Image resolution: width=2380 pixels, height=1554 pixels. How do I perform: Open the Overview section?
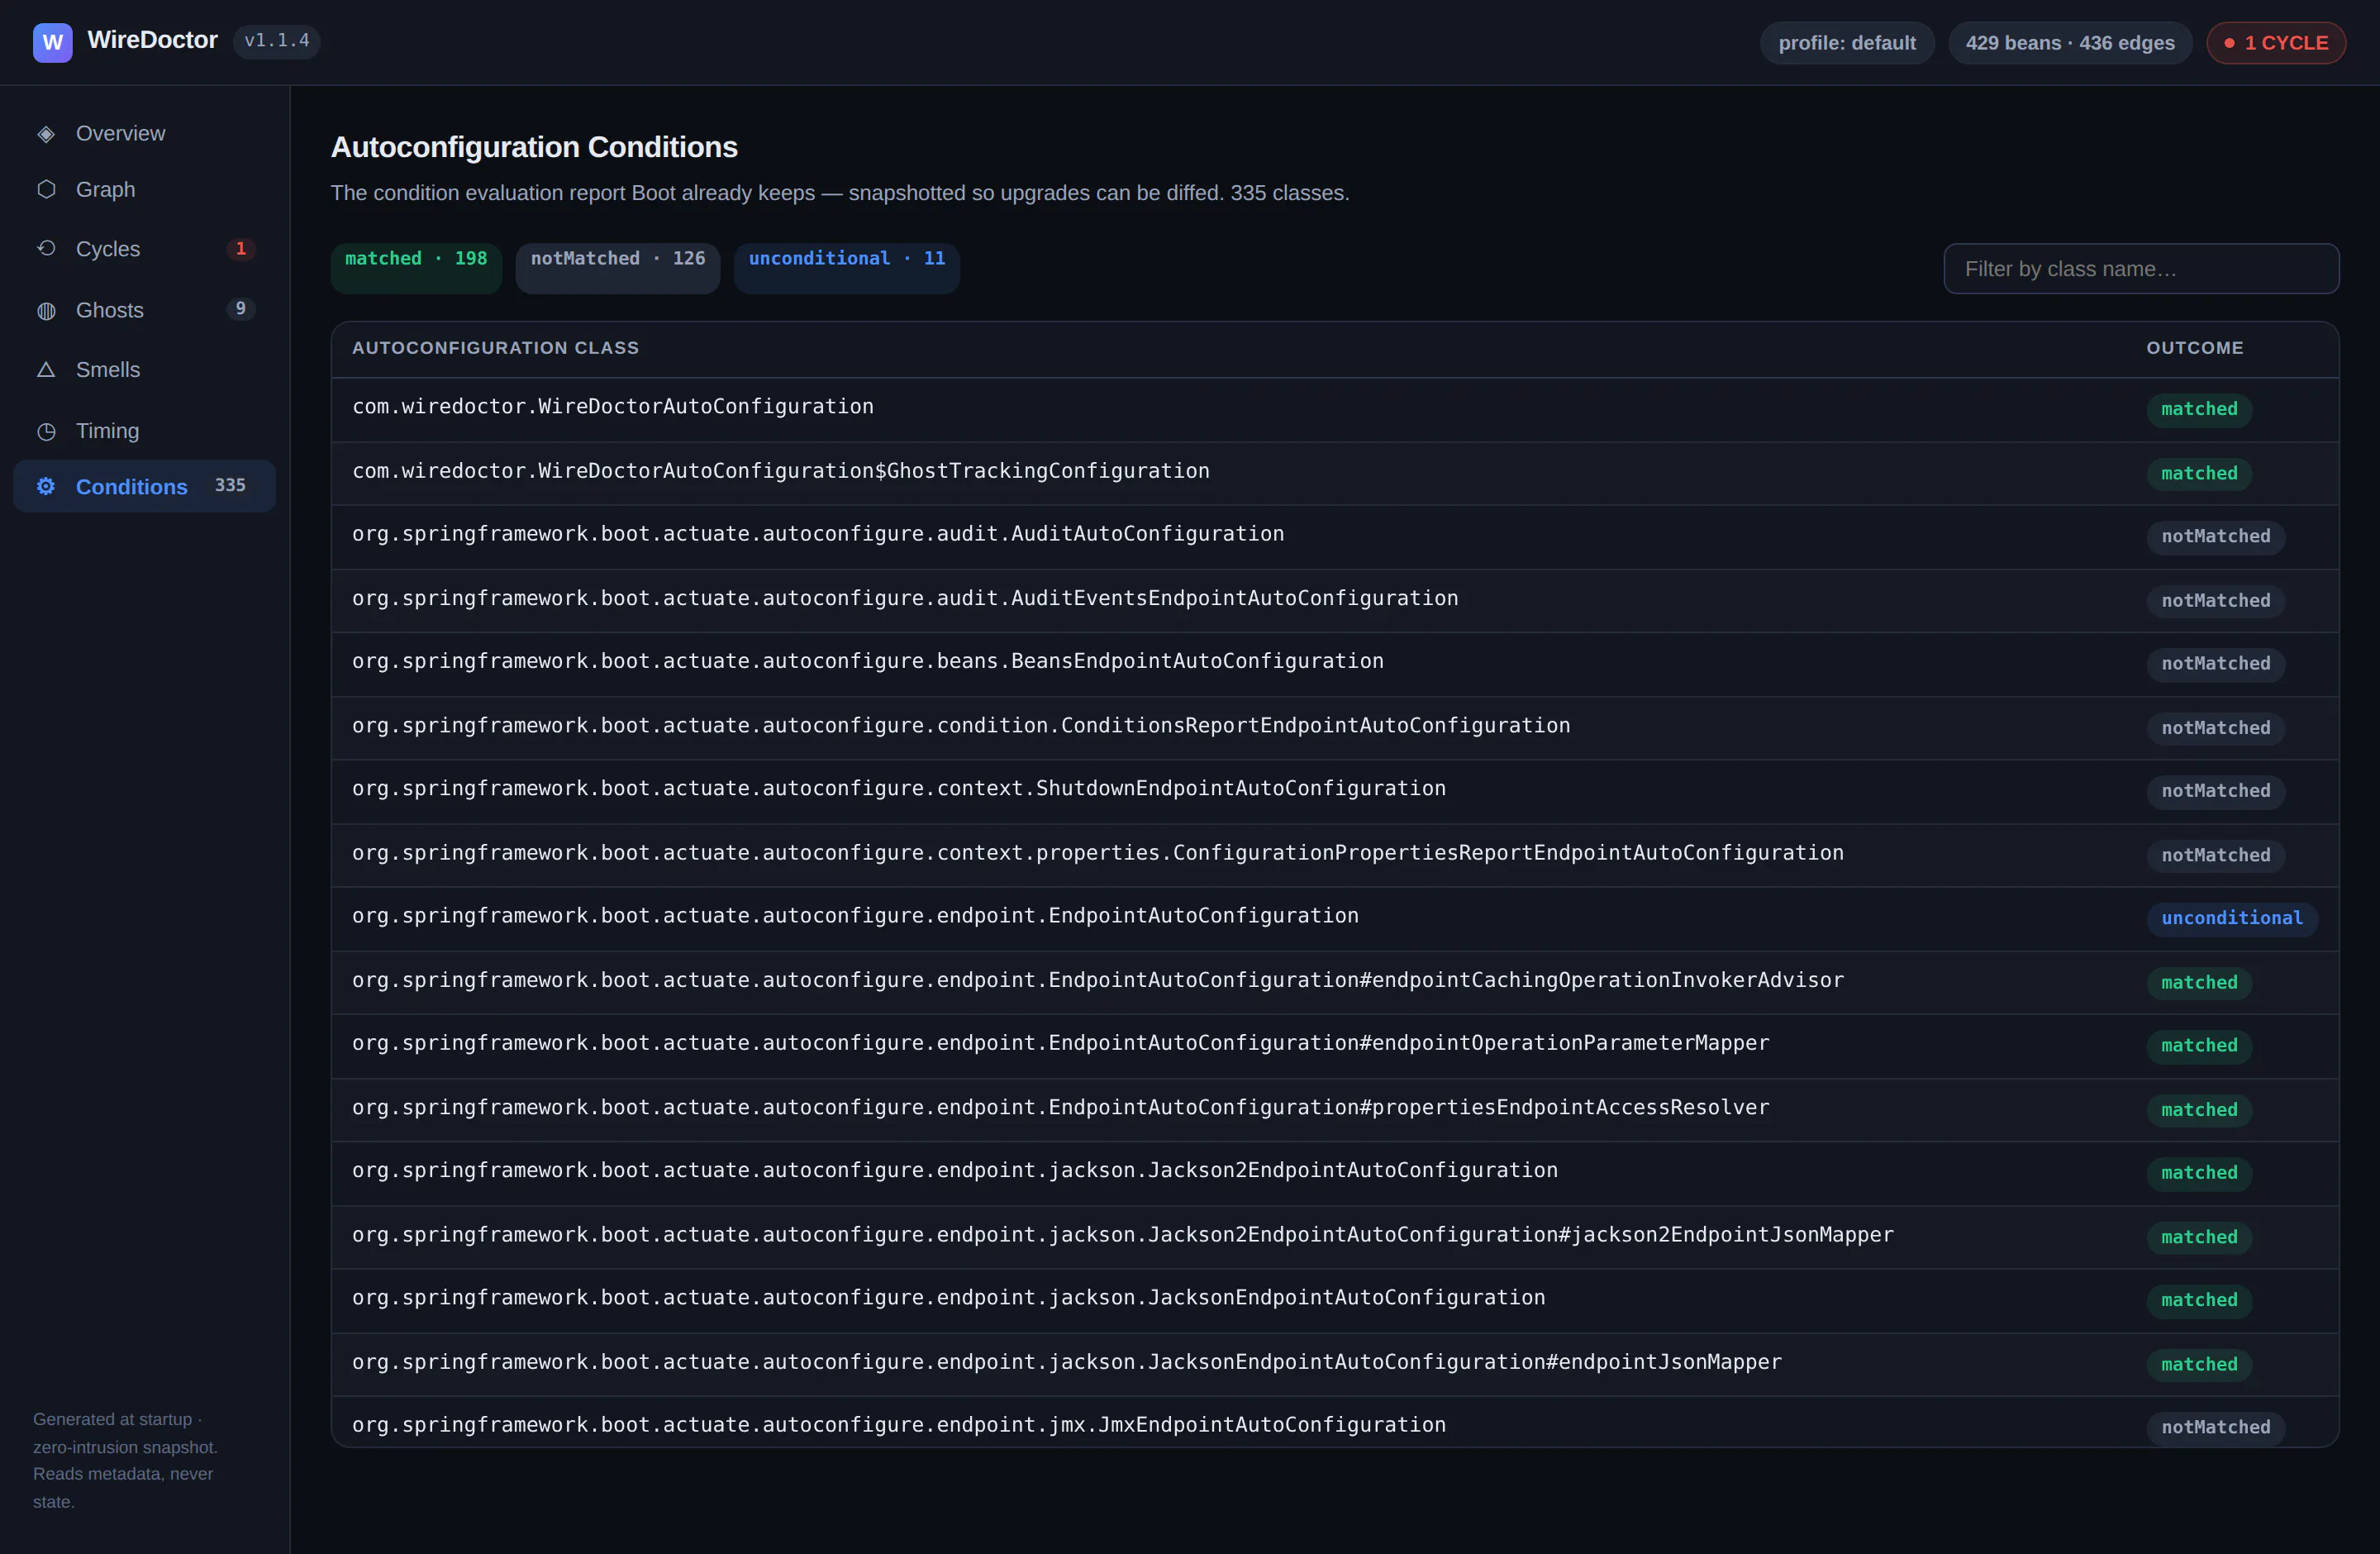click(x=144, y=133)
